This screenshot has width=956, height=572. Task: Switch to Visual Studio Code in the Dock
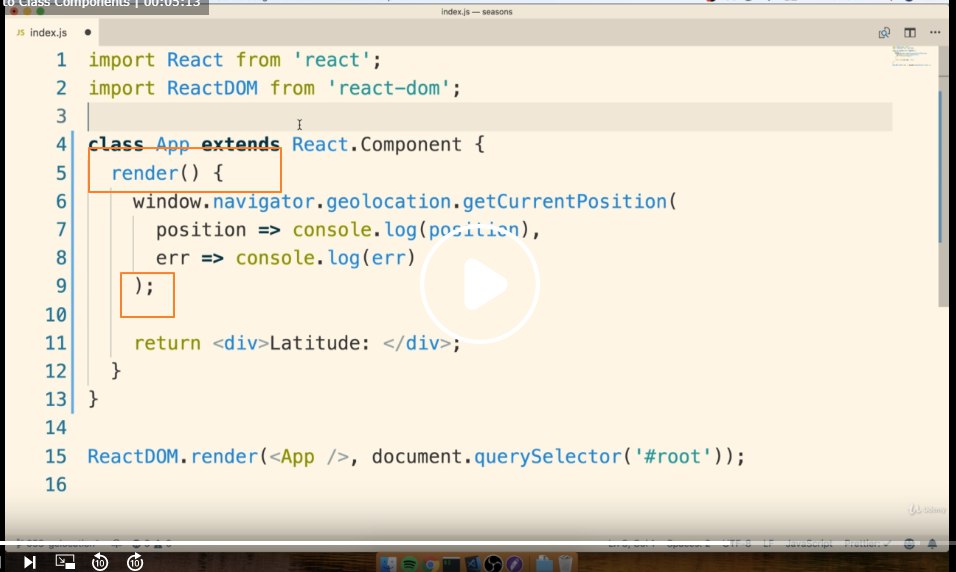point(473,564)
